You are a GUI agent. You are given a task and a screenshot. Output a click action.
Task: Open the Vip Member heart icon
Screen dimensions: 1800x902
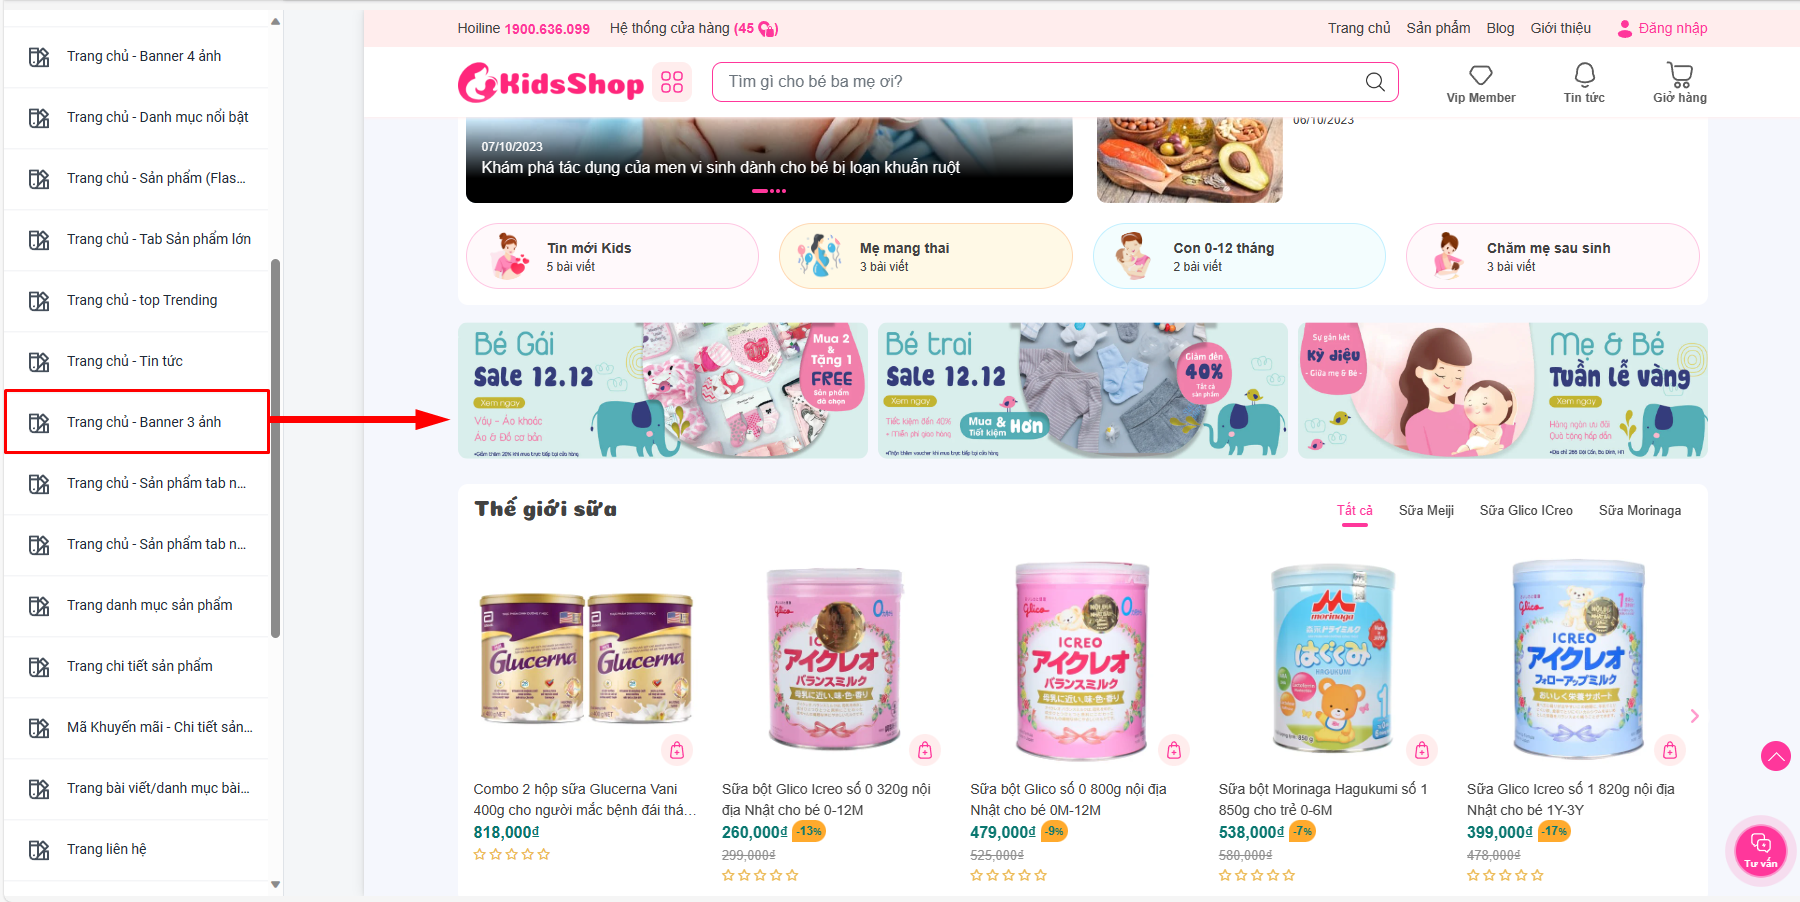click(1480, 75)
